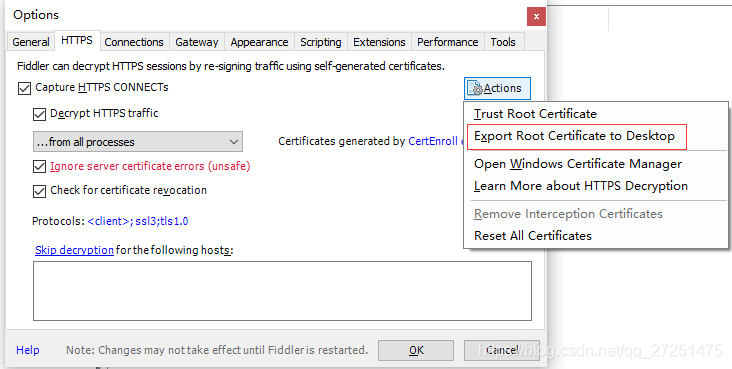Open the Skip decryption link
Screen dimensions: 732x369
pyautogui.click(x=74, y=250)
